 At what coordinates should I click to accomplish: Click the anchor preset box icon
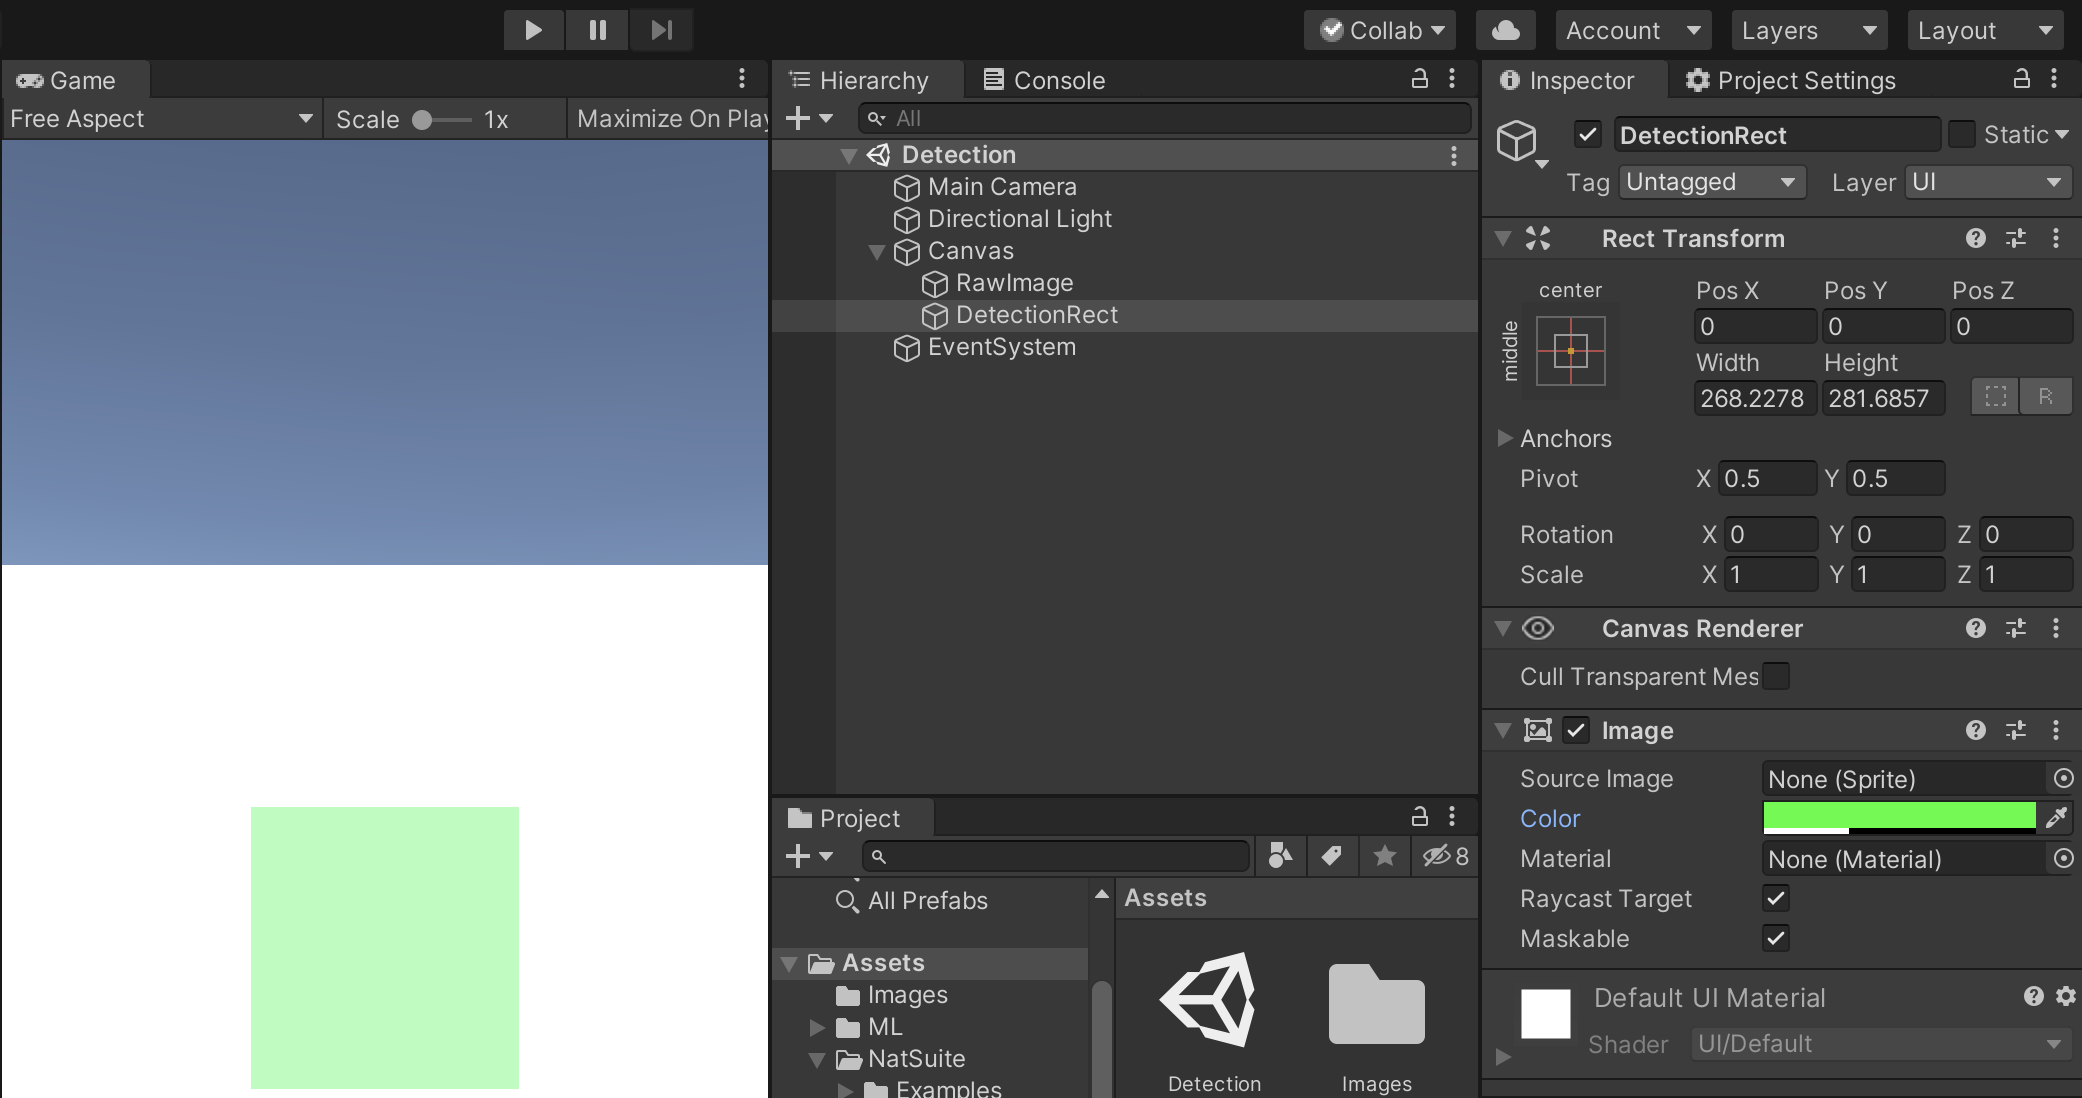pos(1570,351)
